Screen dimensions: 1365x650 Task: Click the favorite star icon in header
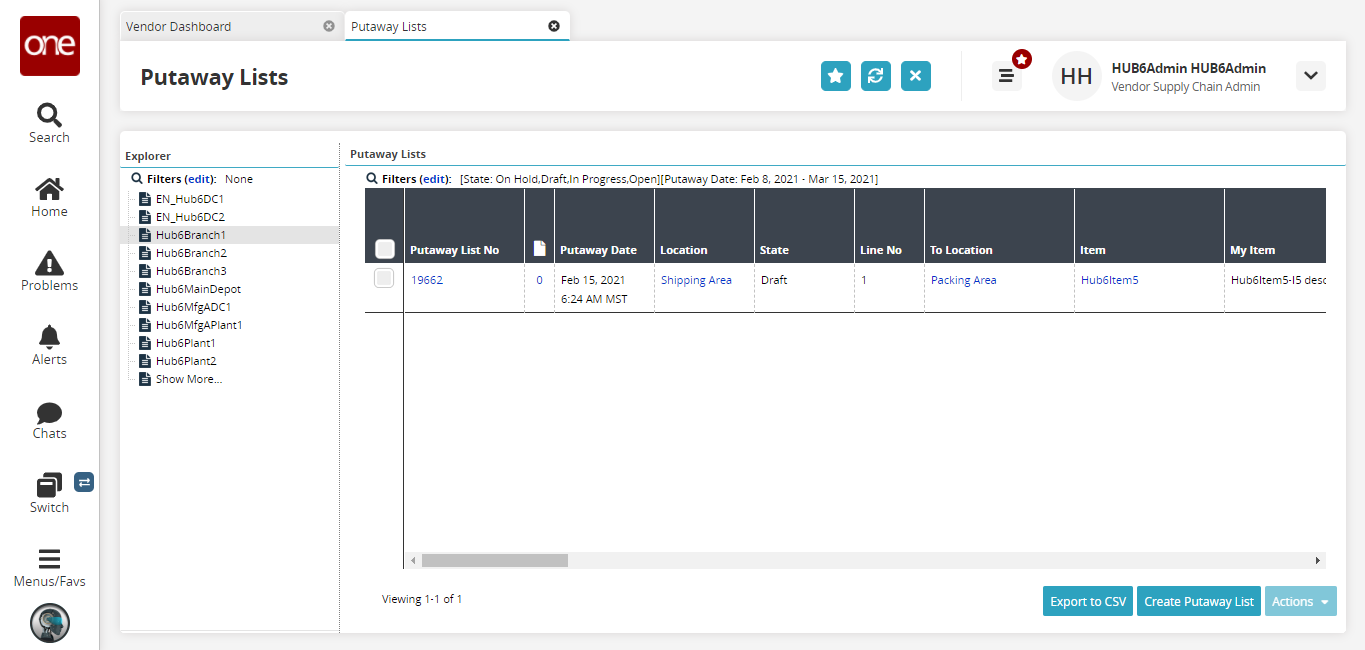[836, 76]
